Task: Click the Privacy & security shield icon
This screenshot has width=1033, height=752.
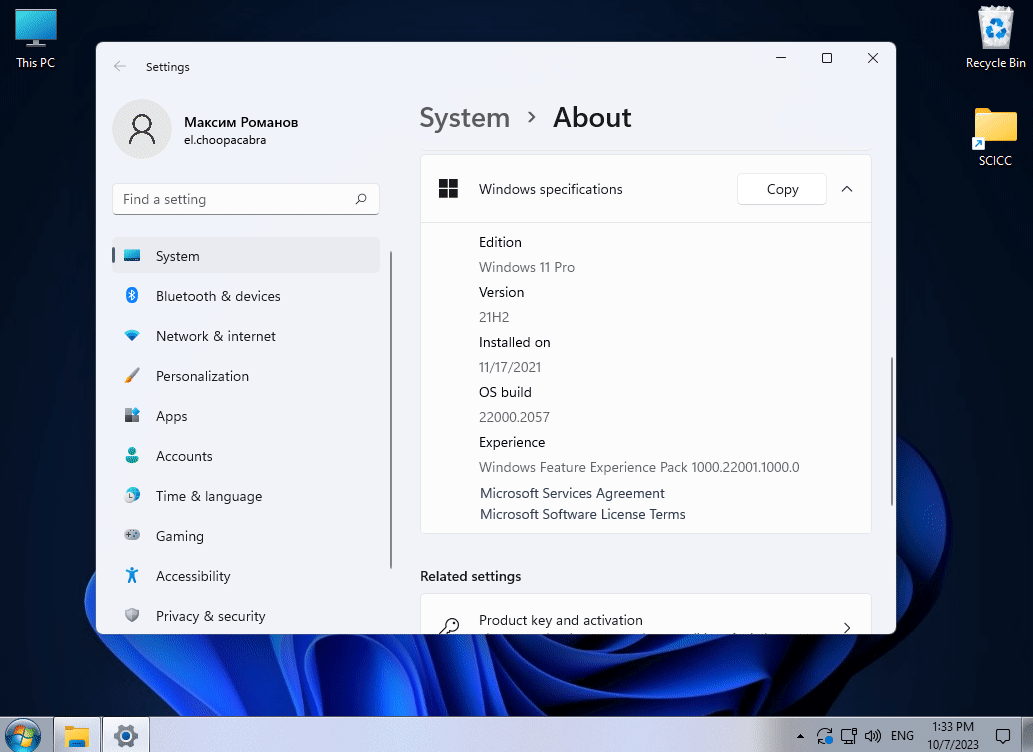Action: coord(132,615)
